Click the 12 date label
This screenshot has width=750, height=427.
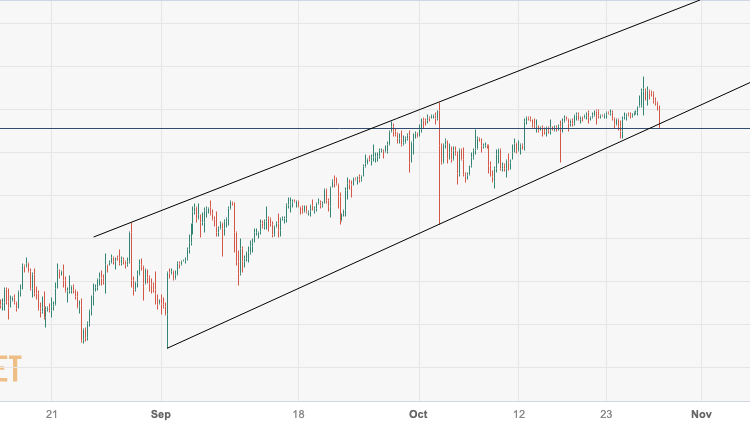(x=518, y=413)
